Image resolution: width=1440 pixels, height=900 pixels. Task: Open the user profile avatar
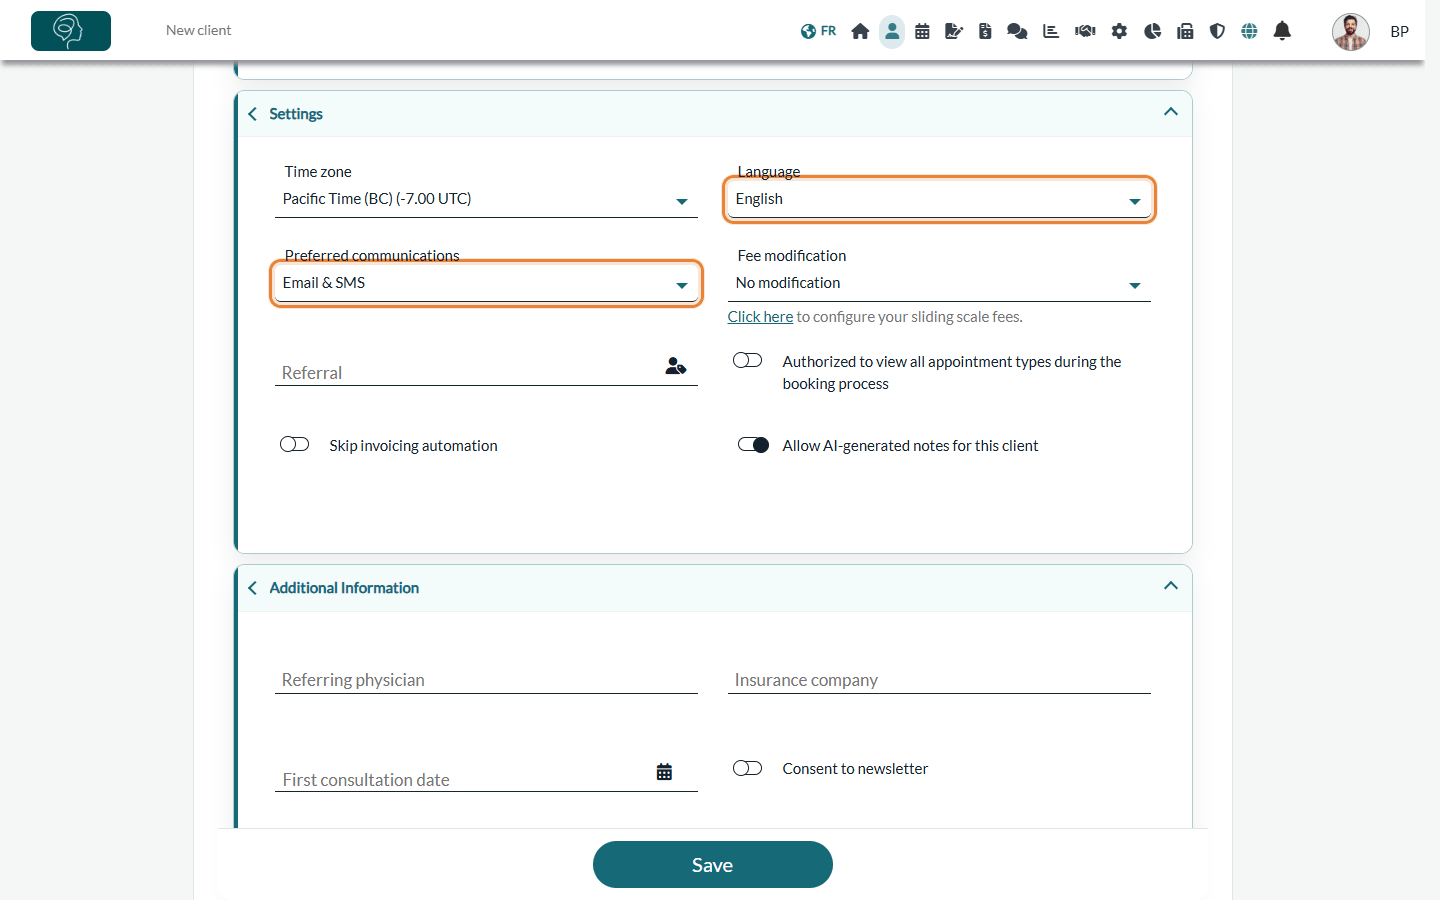pyautogui.click(x=1351, y=32)
